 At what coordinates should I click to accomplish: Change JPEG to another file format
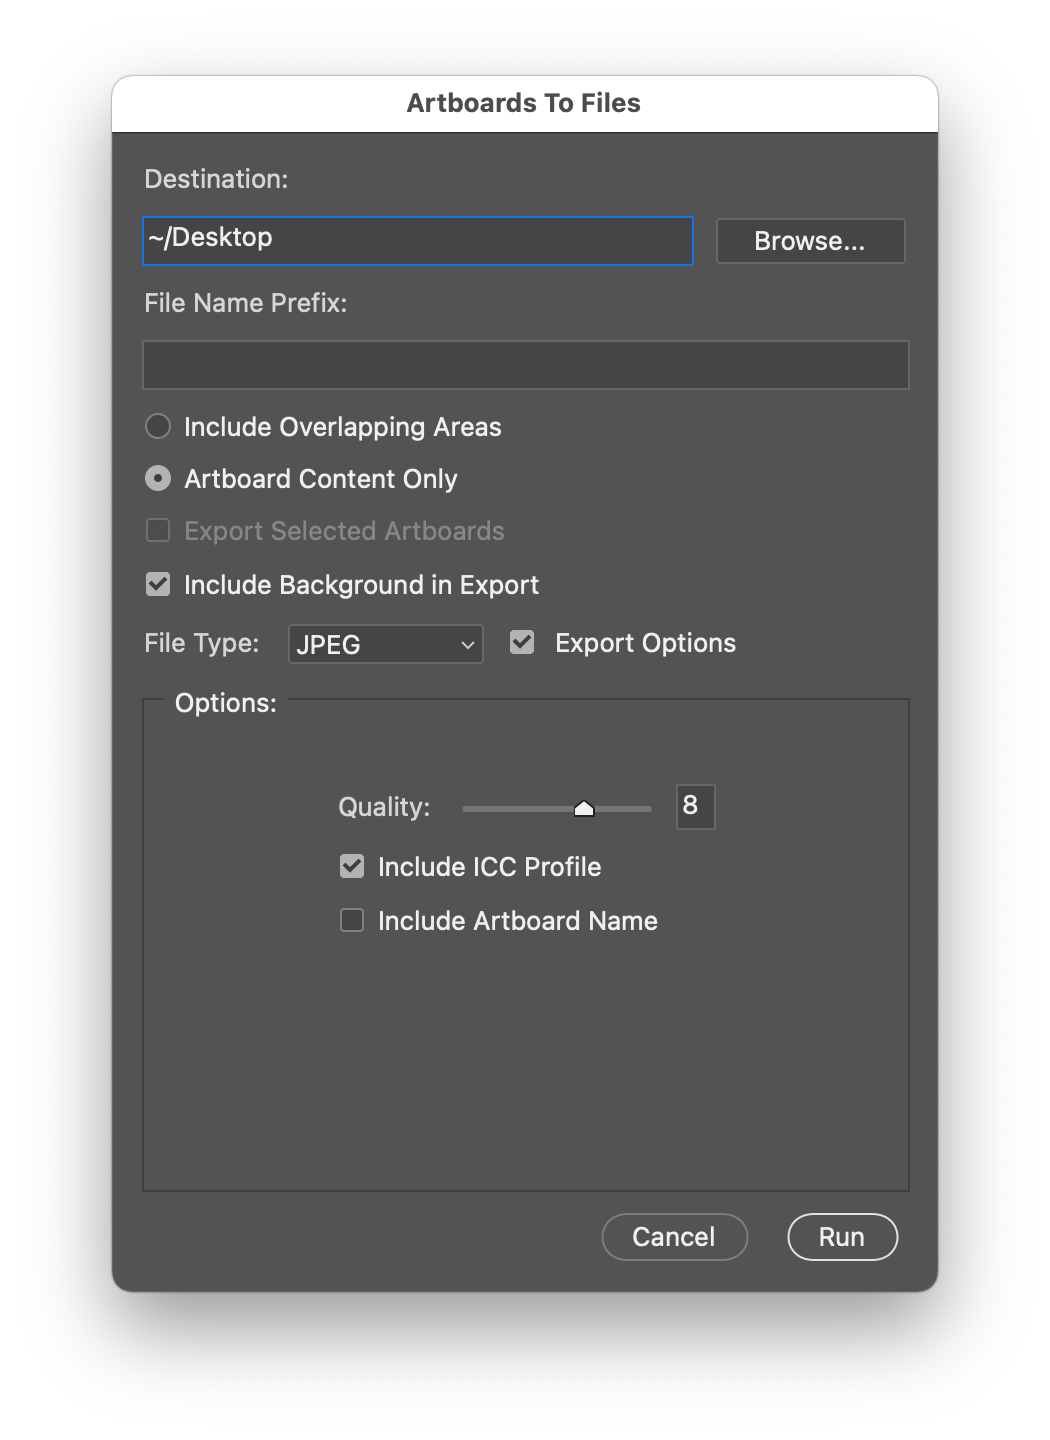384,644
